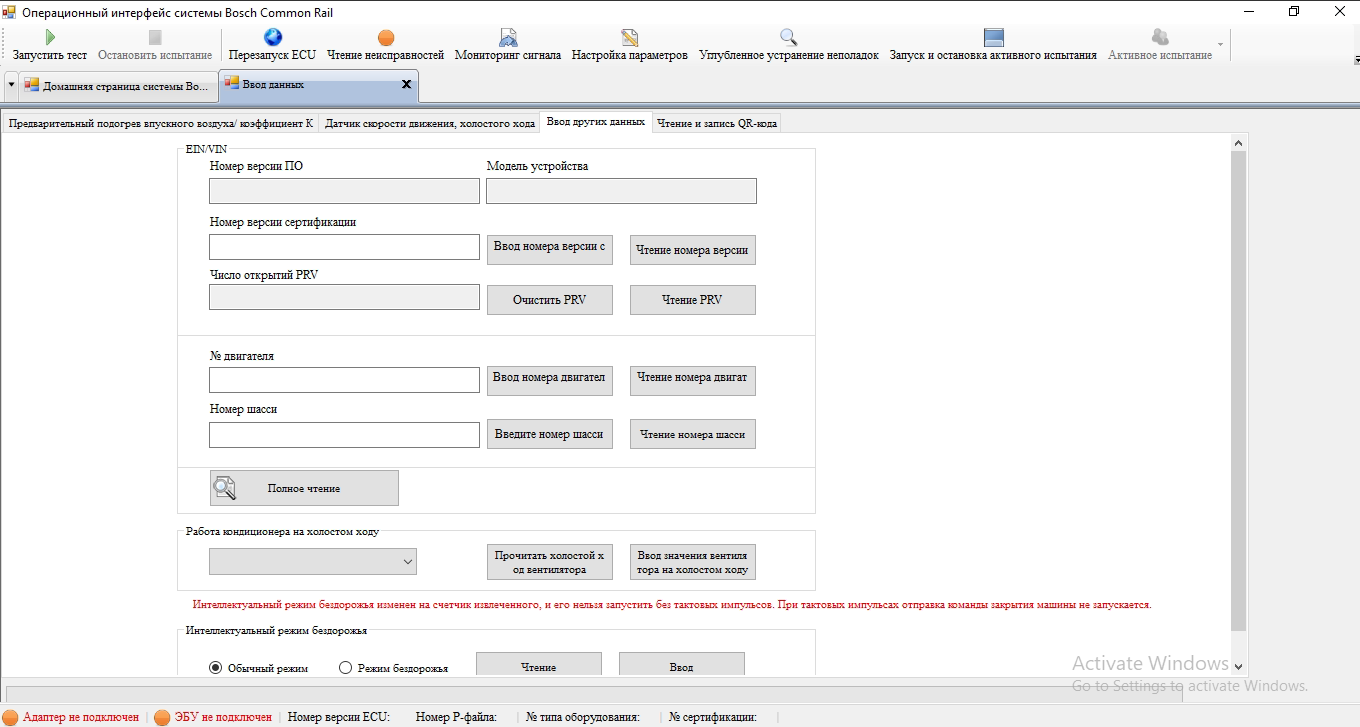Open Мониторинг сигнала toolbar icon

[x=508, y=38]
